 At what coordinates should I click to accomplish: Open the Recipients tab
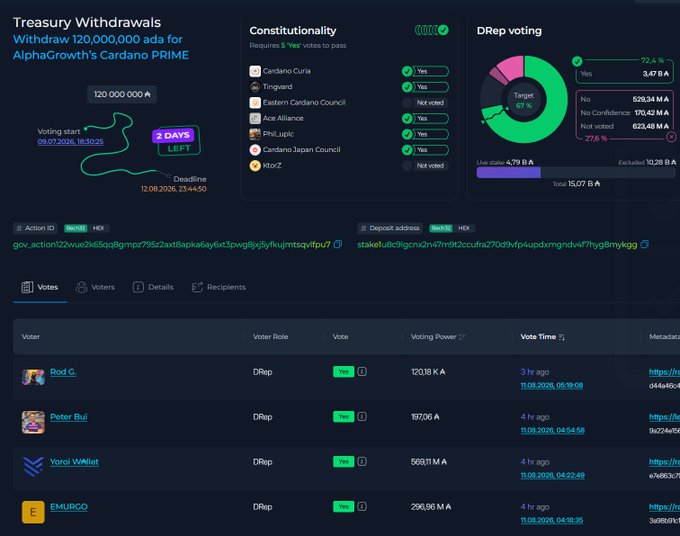[219, 287]
